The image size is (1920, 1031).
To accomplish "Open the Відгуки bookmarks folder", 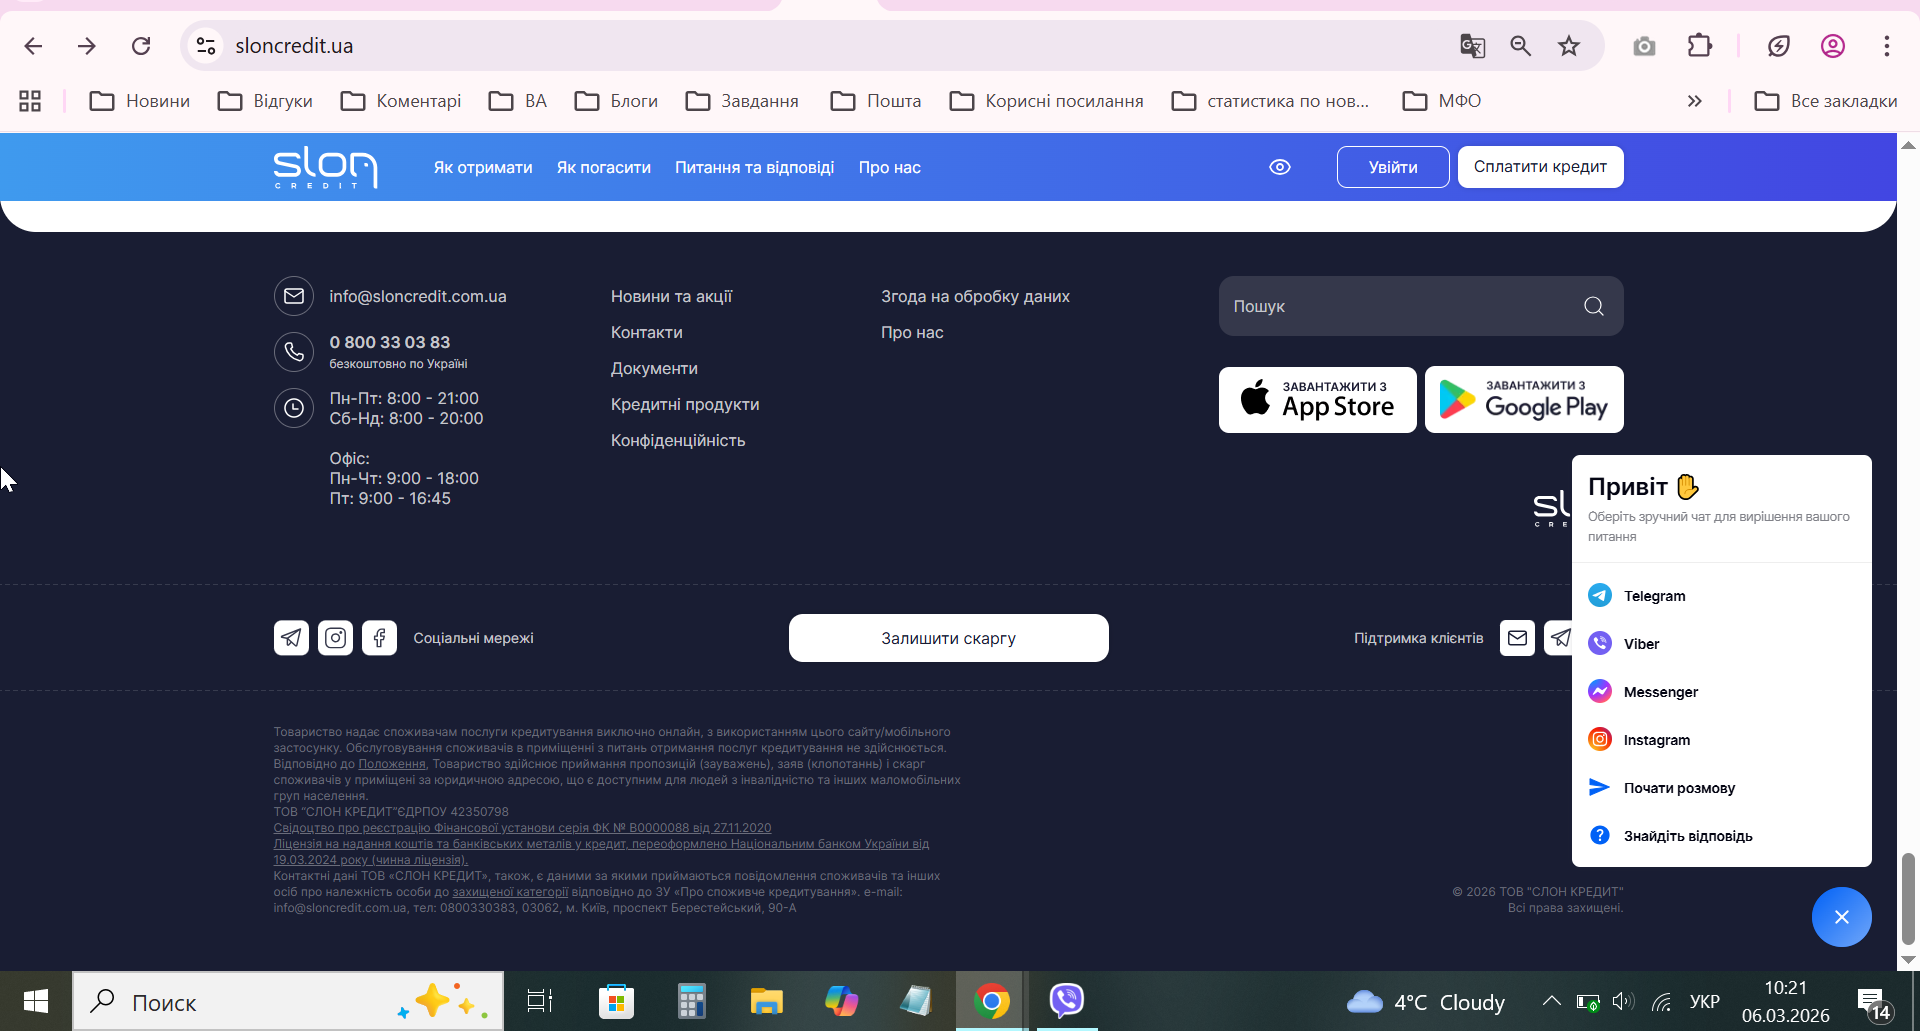I will click(x=265, y=101).
